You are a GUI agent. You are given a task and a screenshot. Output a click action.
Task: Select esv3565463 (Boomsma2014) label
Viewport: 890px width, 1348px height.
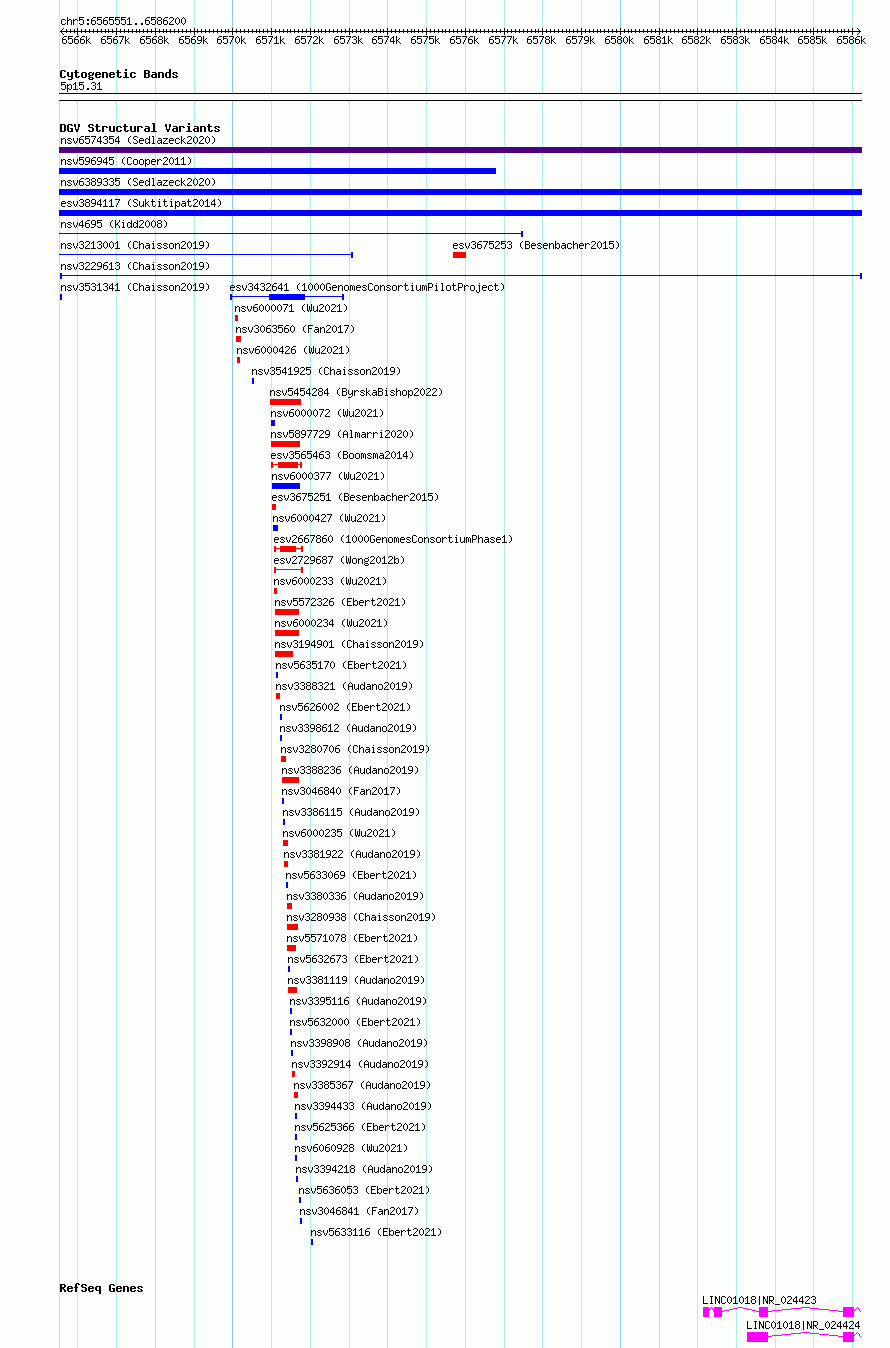[343, 456]
